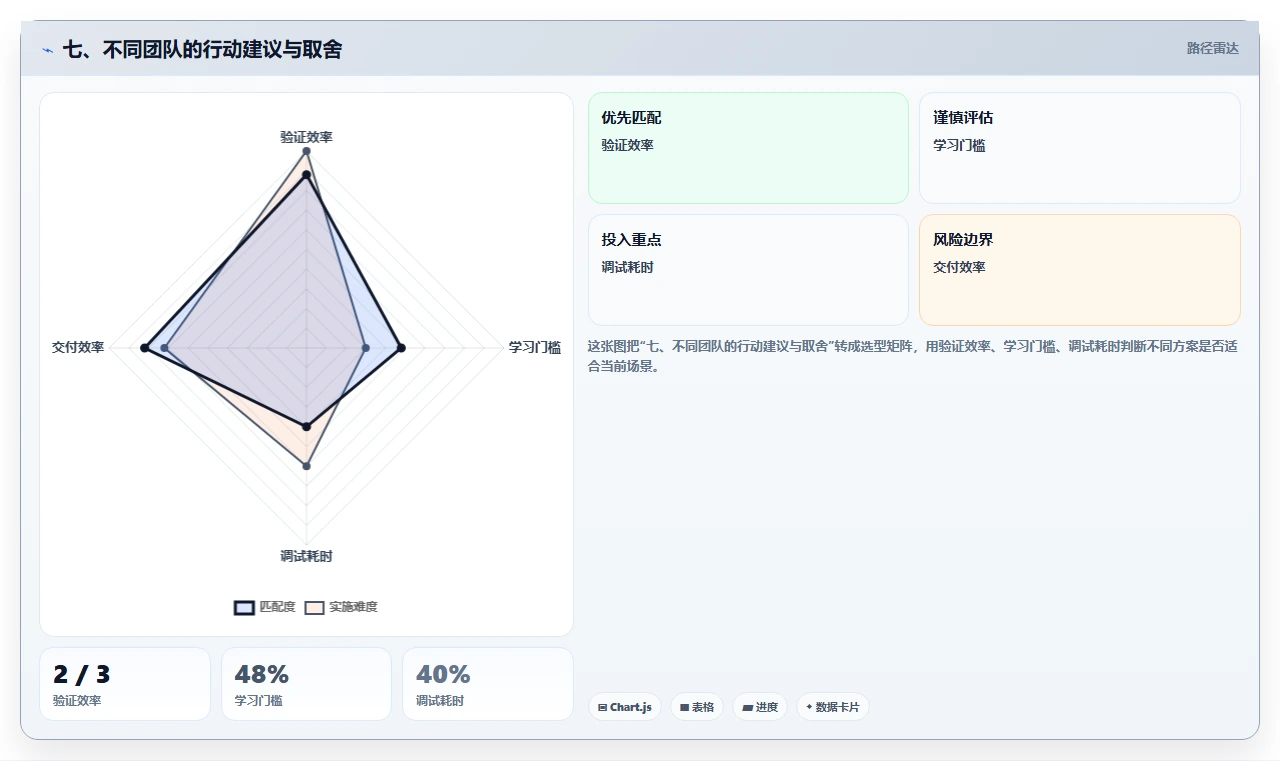Image resolution: width=1280 pixels, height=761 pixels.
Task: Toggle the 匹配度 legend entry
Action: [x=265, y=607]
